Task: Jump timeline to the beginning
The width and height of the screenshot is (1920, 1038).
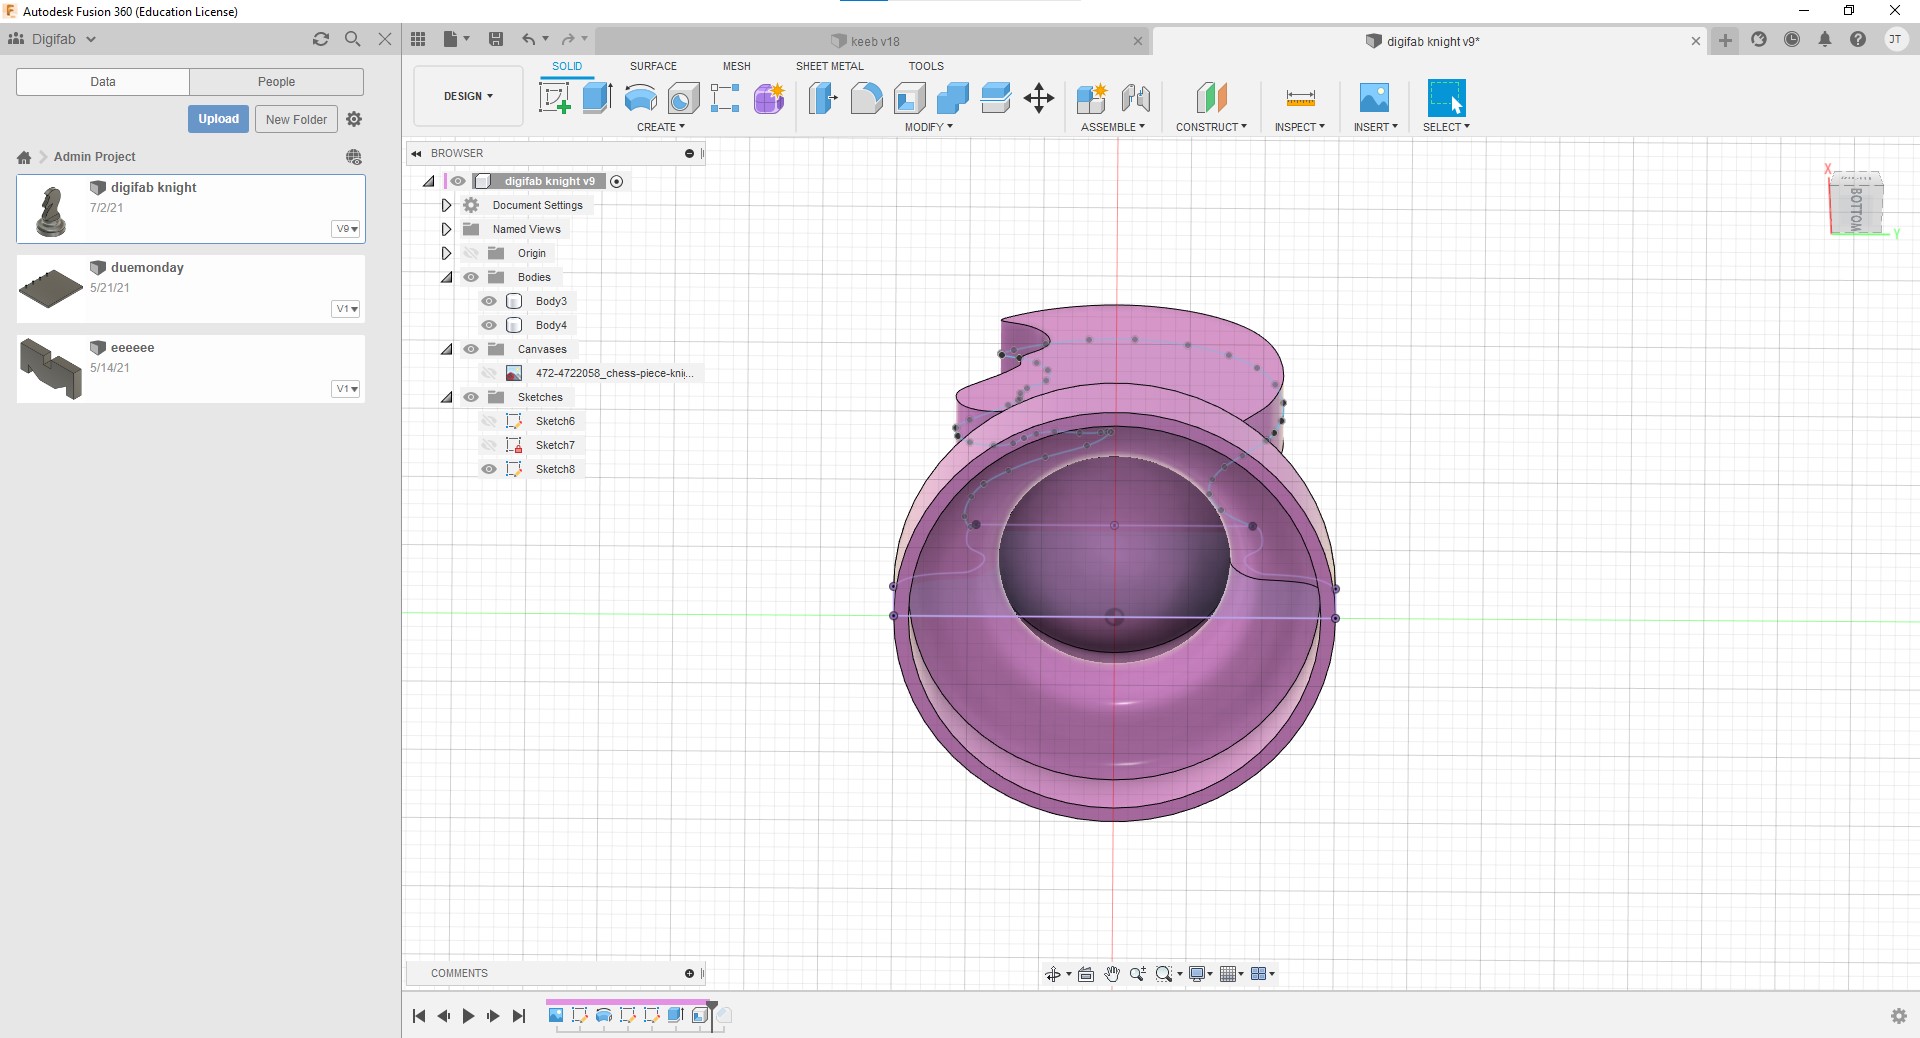Action: 419,1016
